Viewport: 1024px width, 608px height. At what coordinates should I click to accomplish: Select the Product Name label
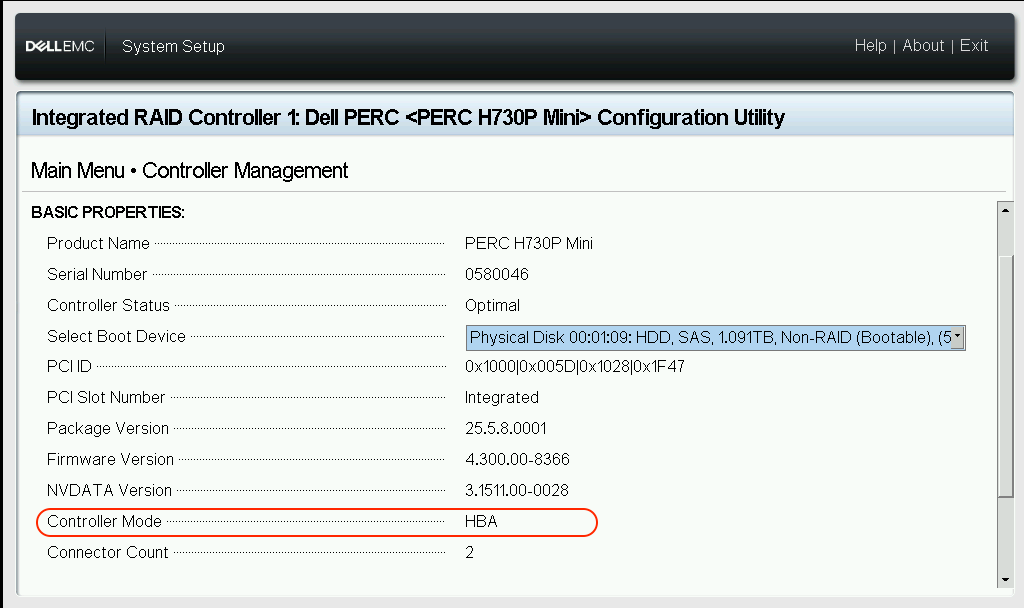pyautogui.click(x=98, y=244)
